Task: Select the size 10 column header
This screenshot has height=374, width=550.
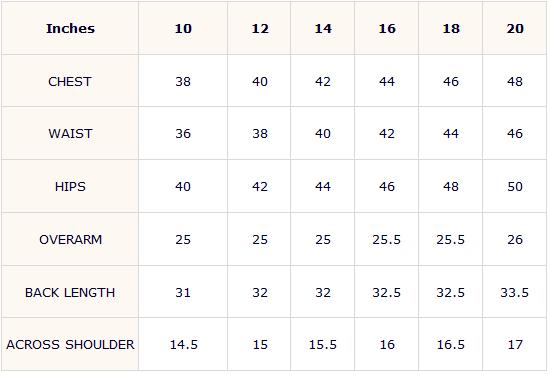Action: click(183, 28)
